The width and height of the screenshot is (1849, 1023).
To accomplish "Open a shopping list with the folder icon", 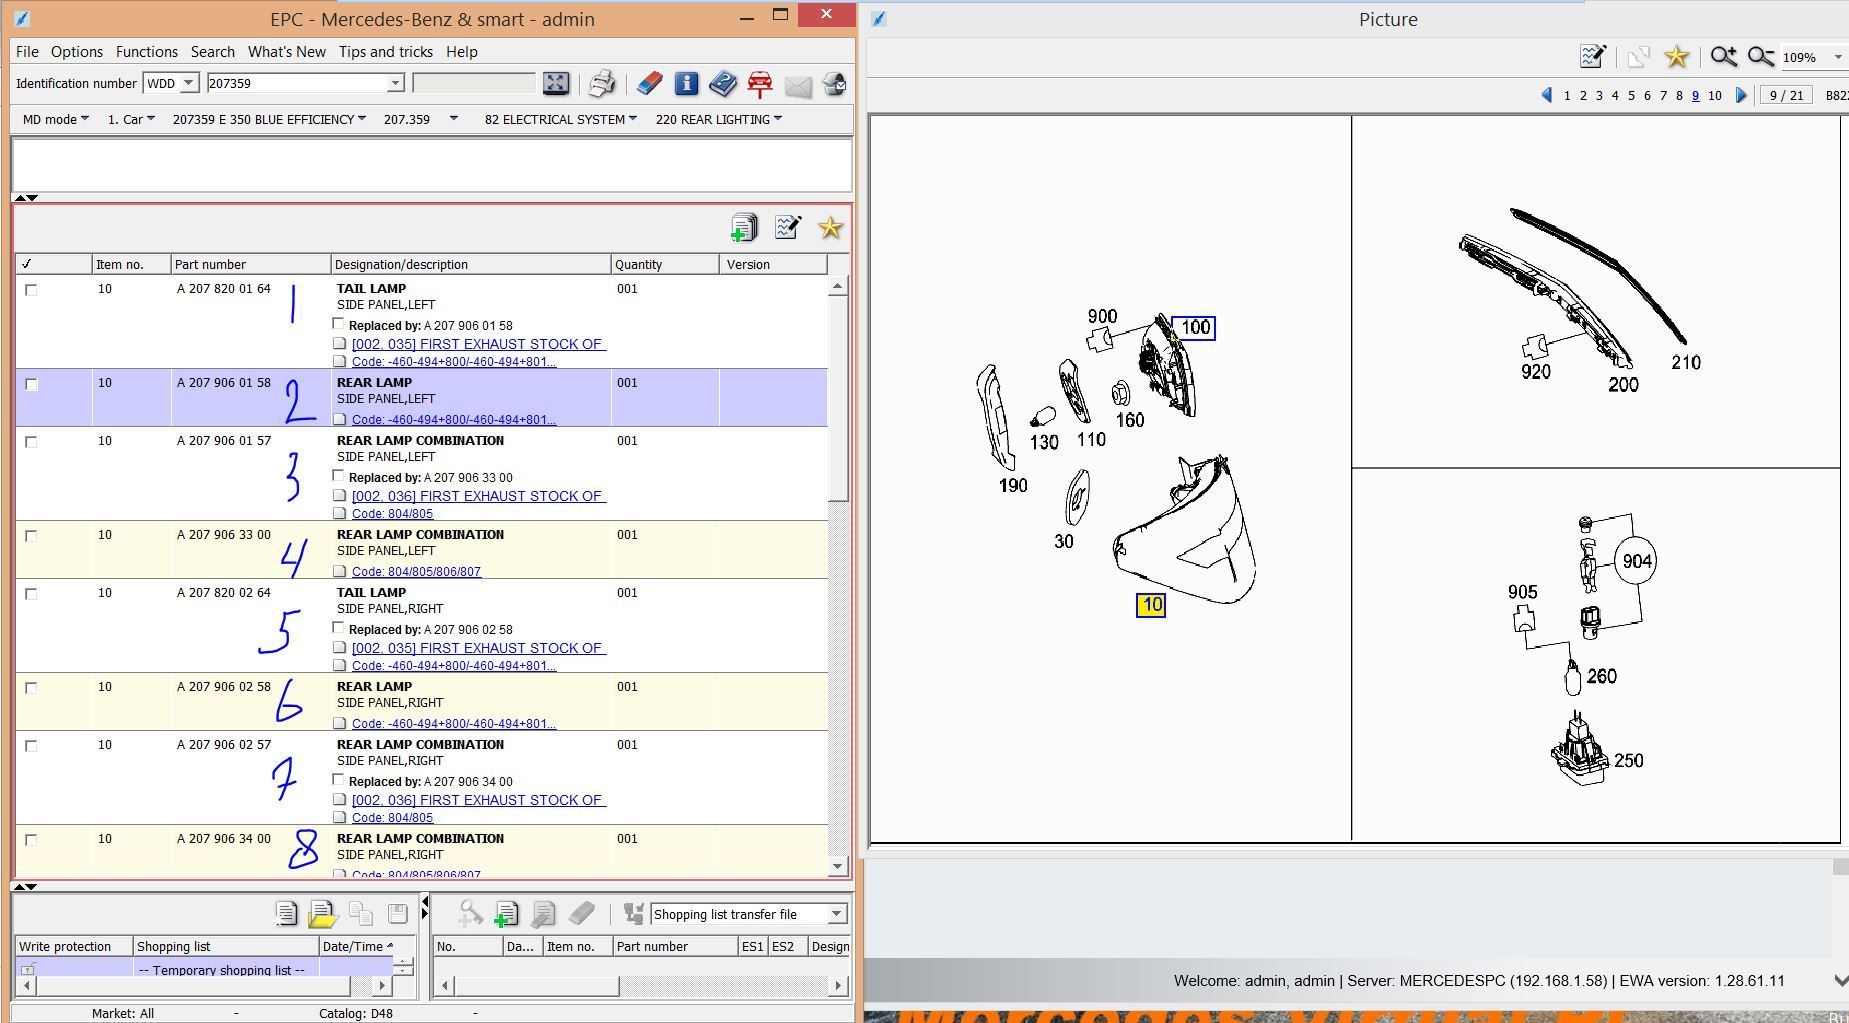I will click(x=322, y=913).
